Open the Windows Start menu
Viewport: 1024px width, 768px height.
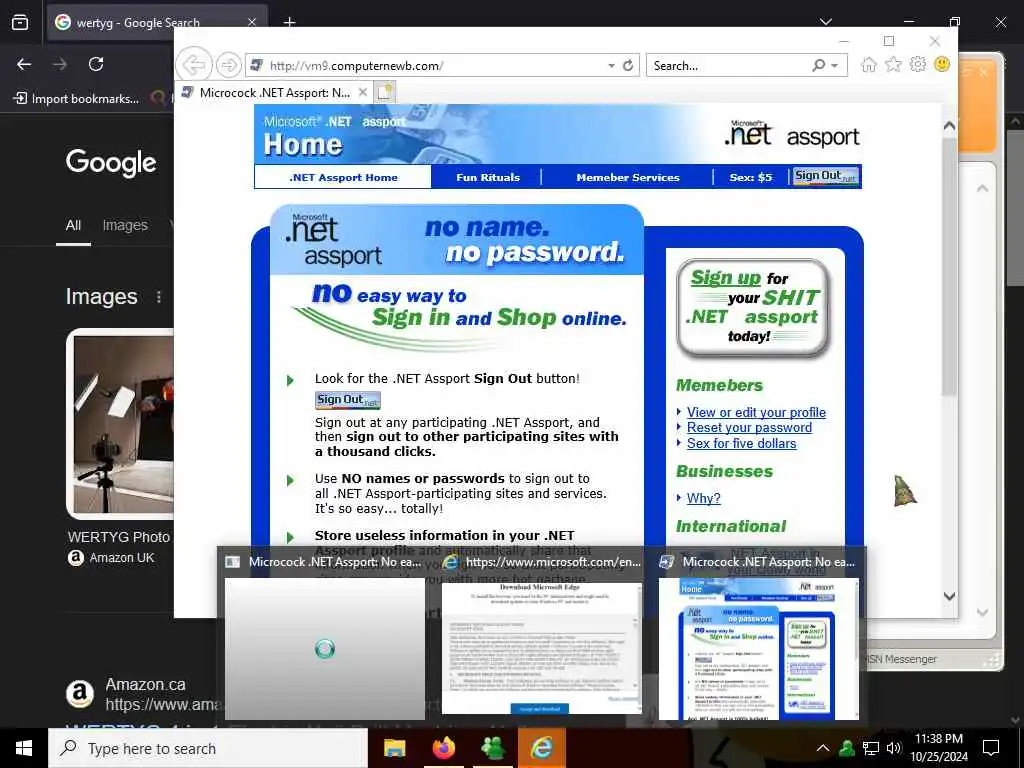pyautogui.click(x=24, y=748)
